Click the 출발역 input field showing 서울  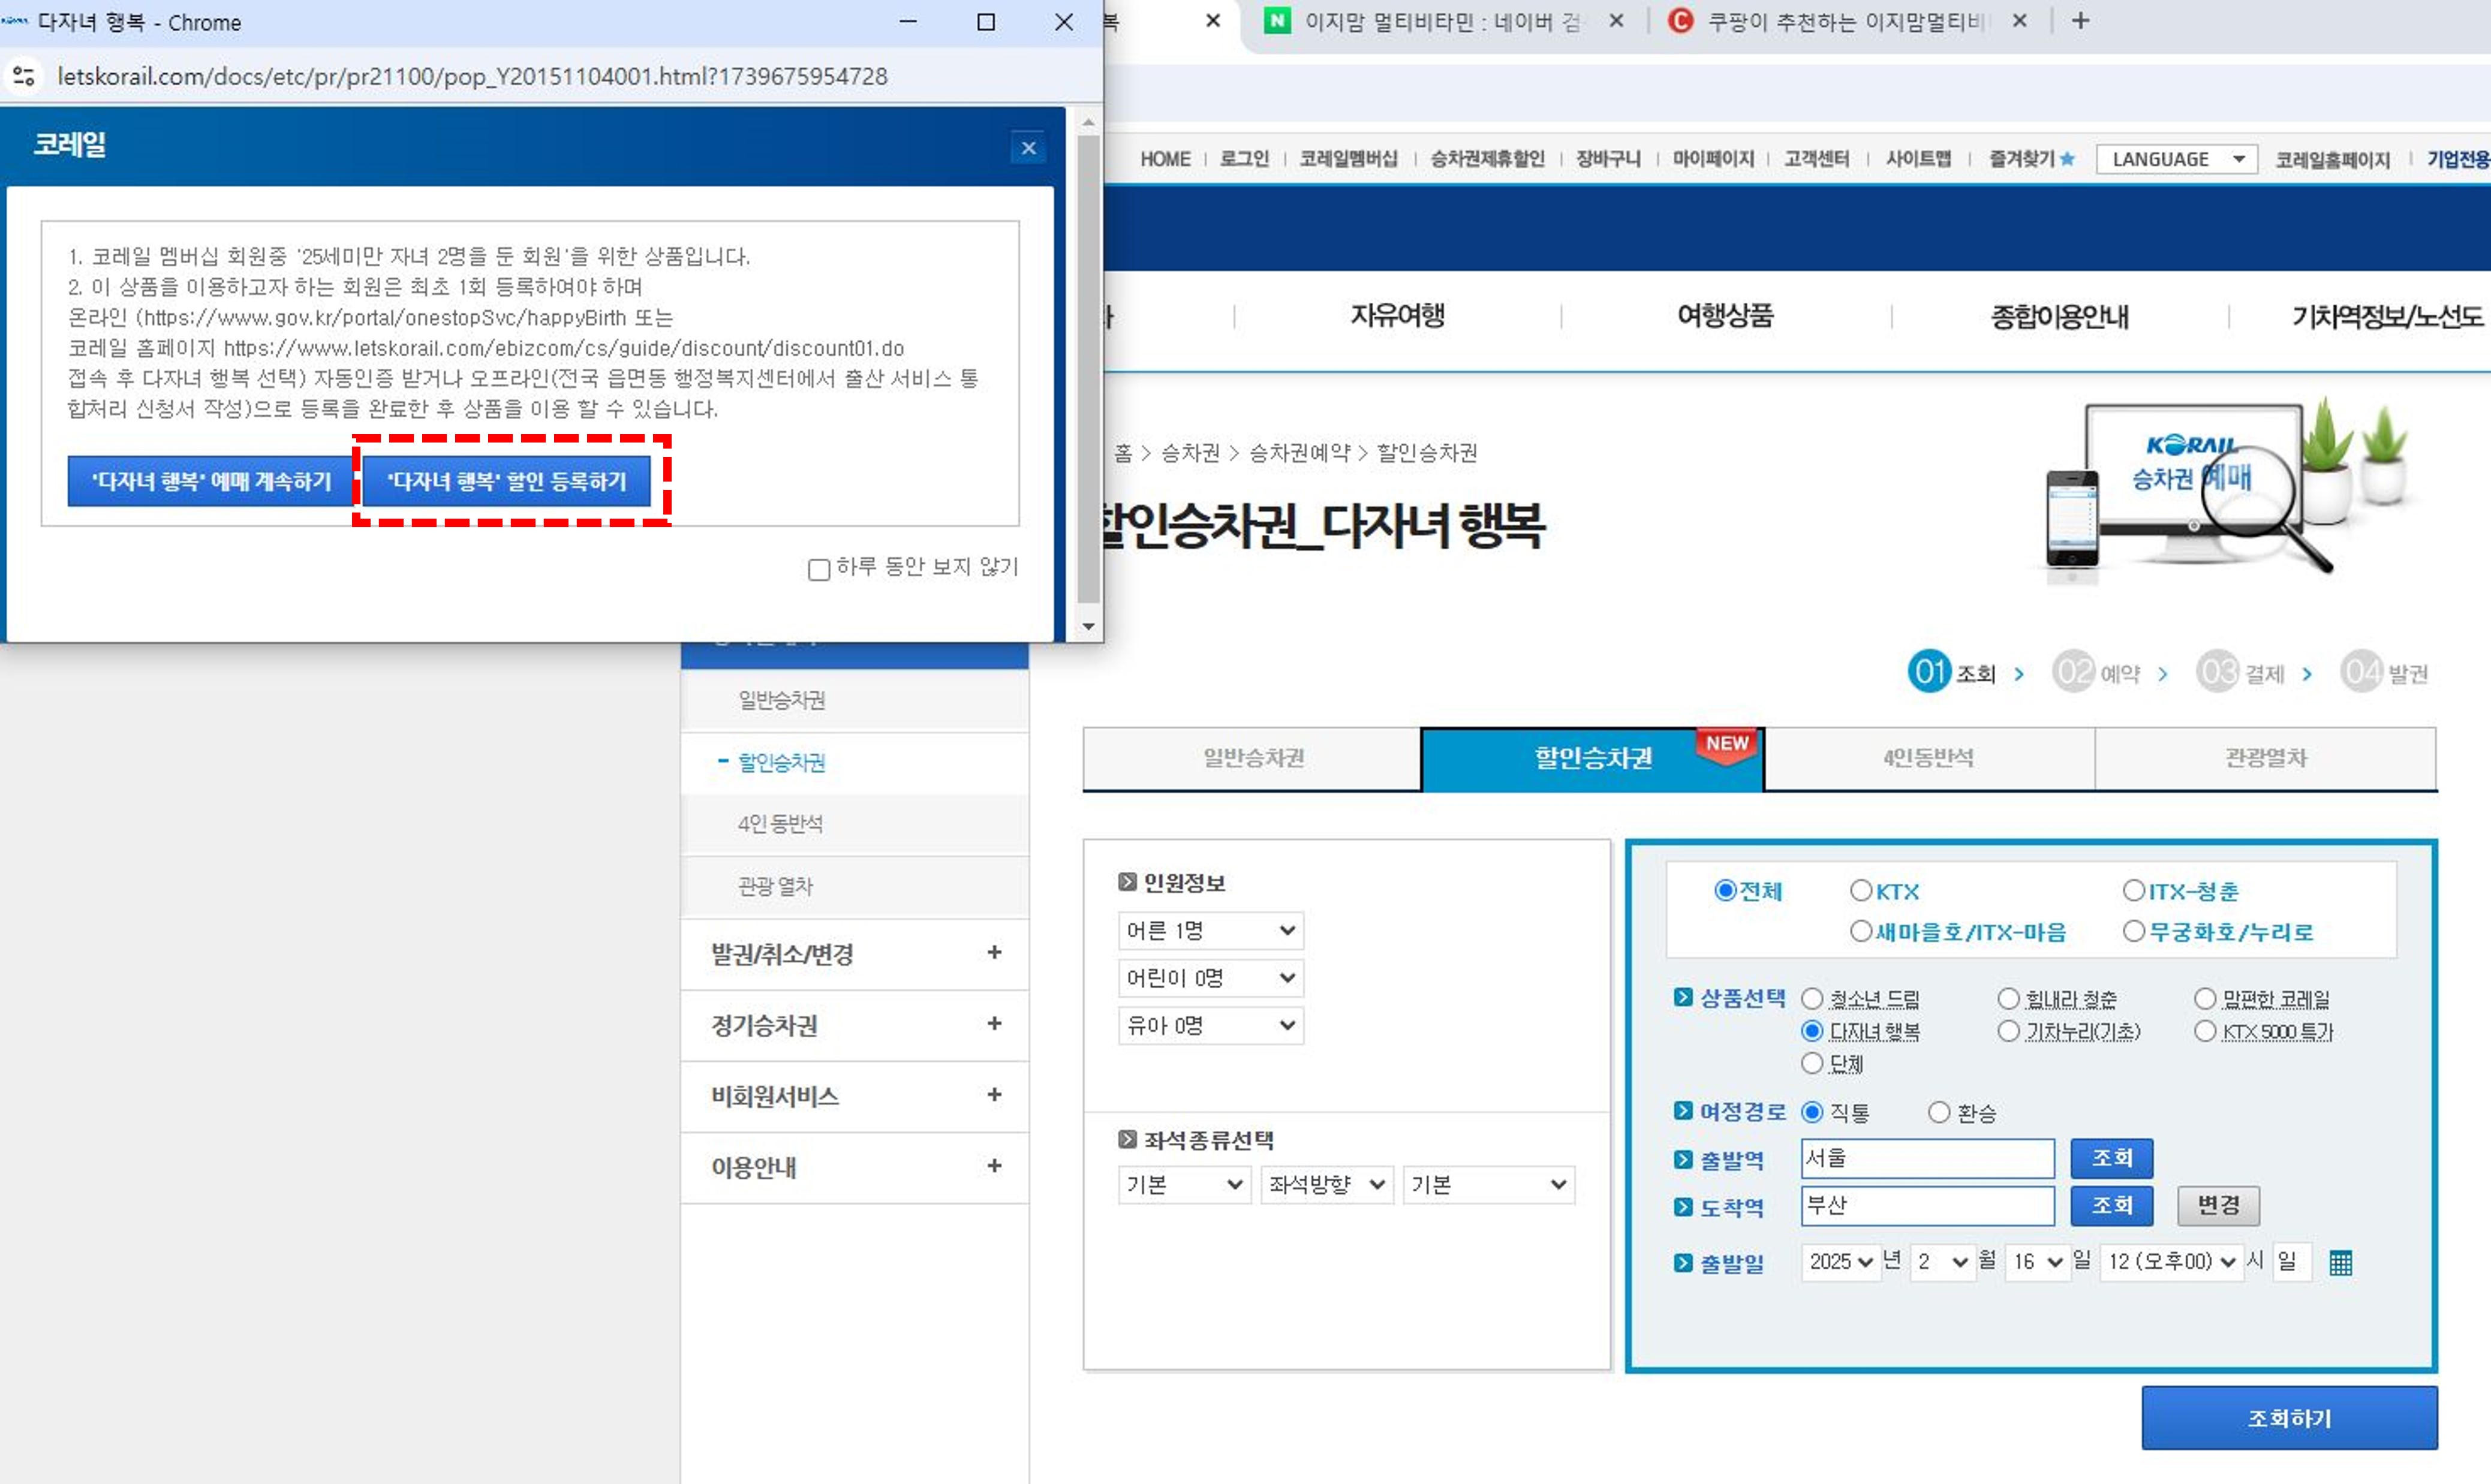[1926, 1158]
